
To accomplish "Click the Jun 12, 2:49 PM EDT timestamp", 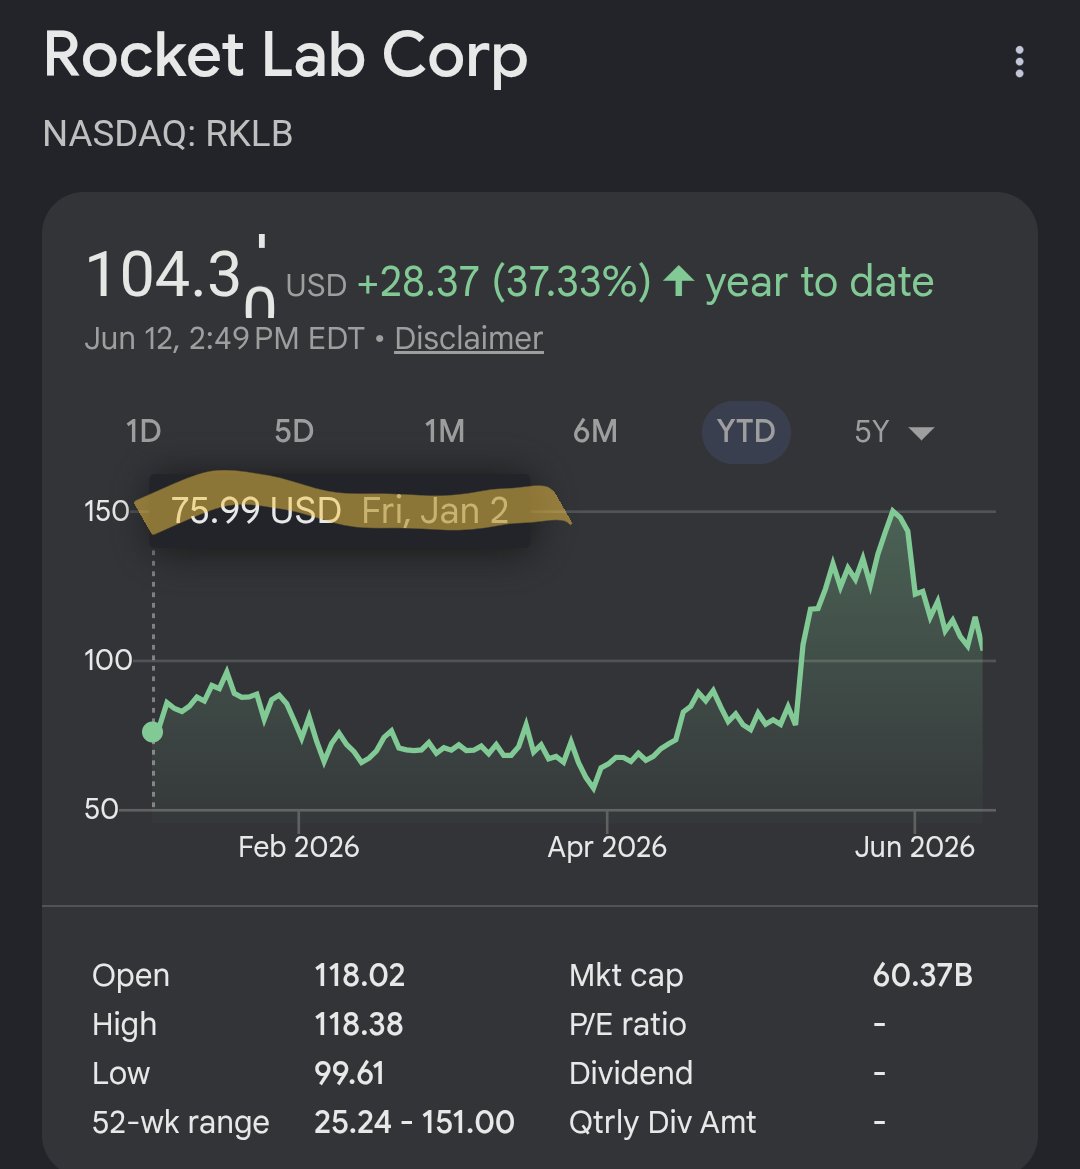I will [224, 338].
